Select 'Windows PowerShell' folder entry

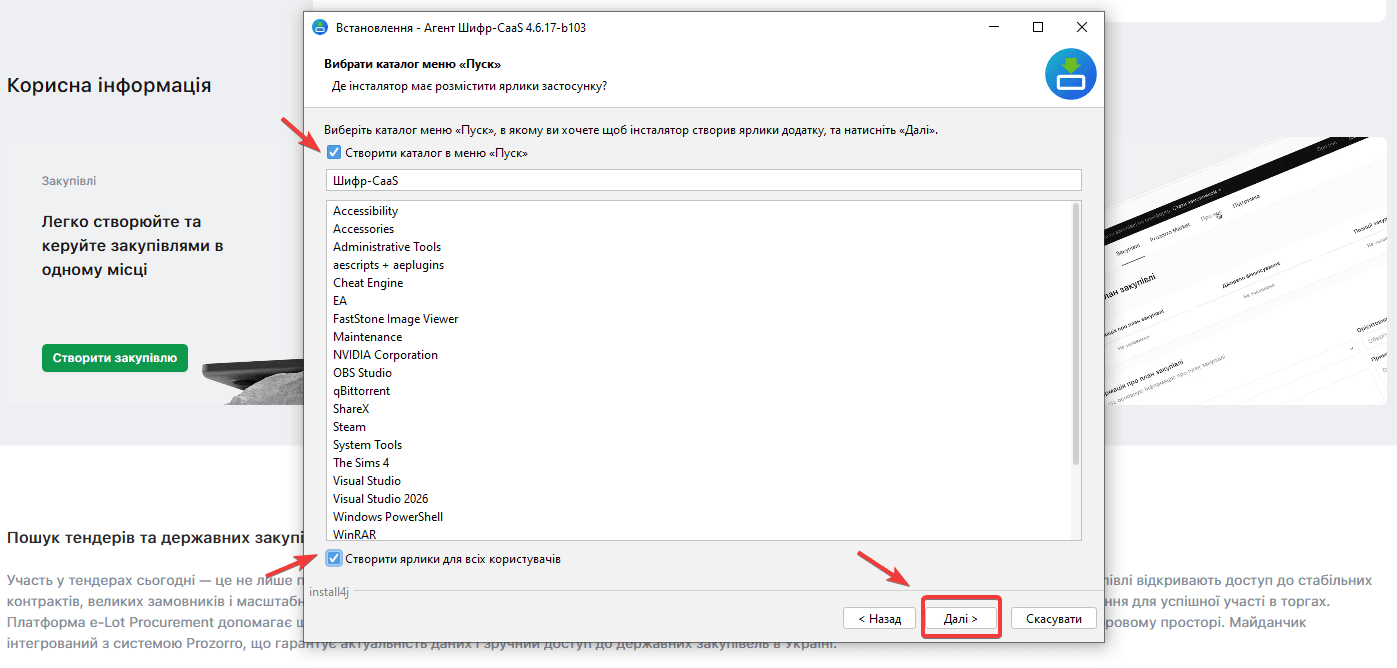pos(388,517)
